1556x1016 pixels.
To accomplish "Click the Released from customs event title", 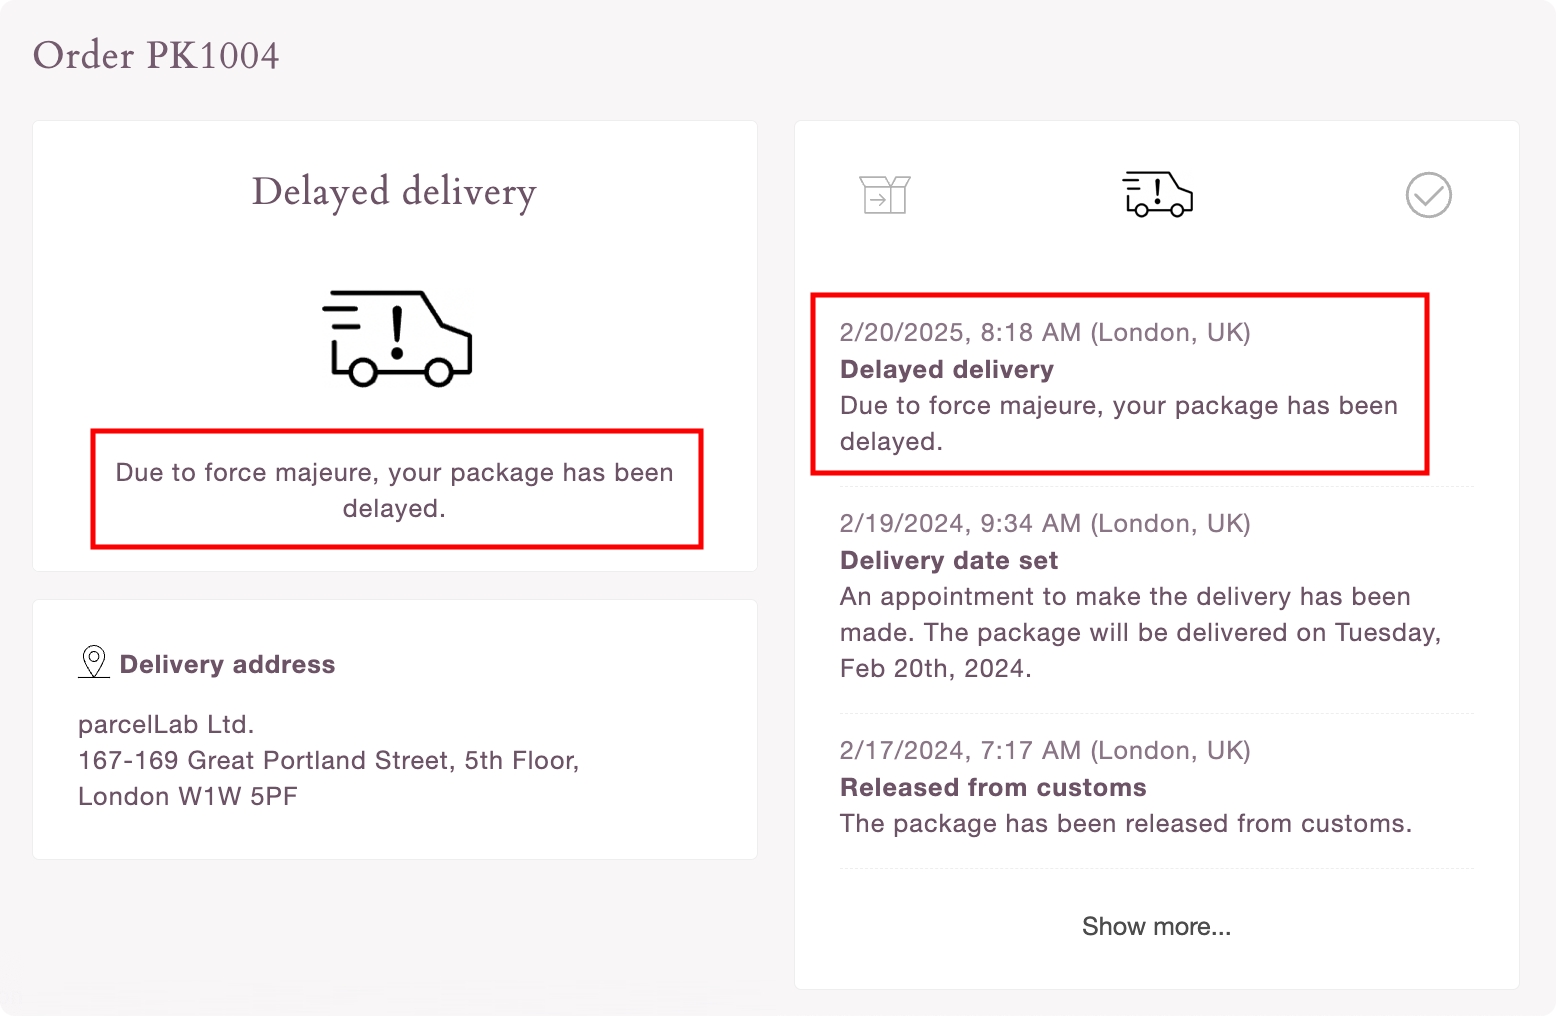I will point(993,787).
